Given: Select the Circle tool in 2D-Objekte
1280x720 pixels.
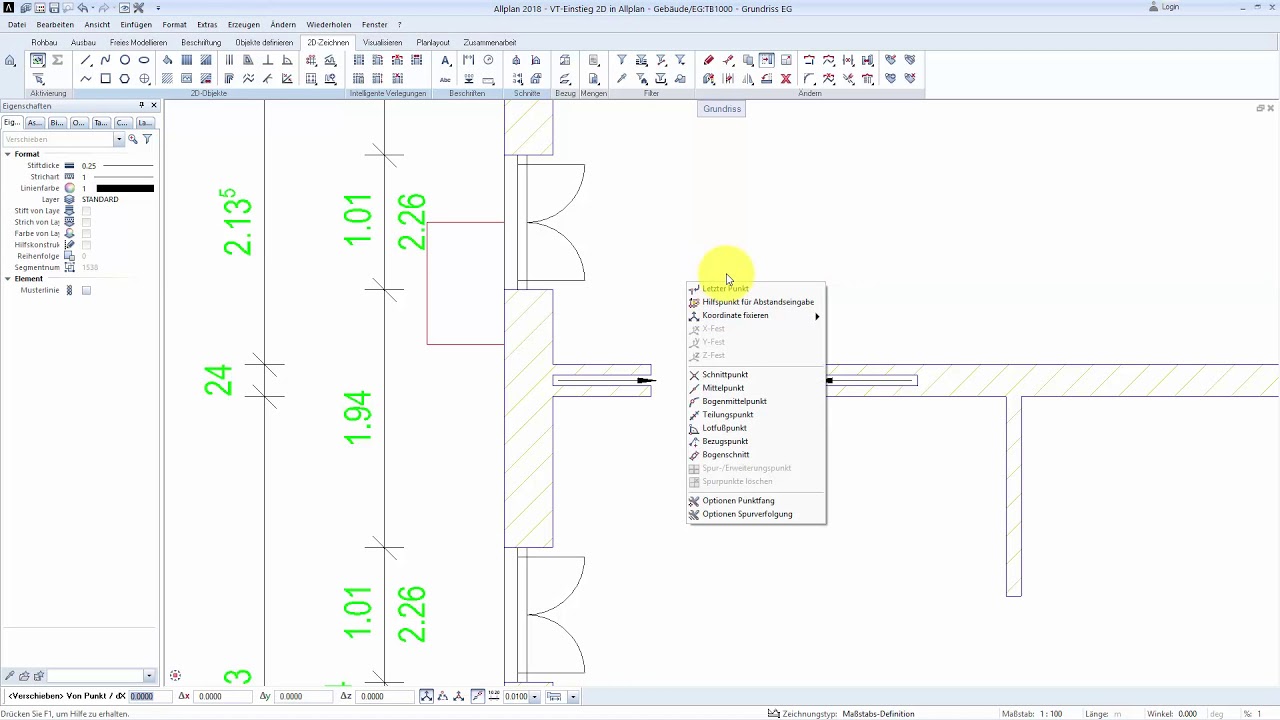Looking at the screenshot, I should (125, 60).
